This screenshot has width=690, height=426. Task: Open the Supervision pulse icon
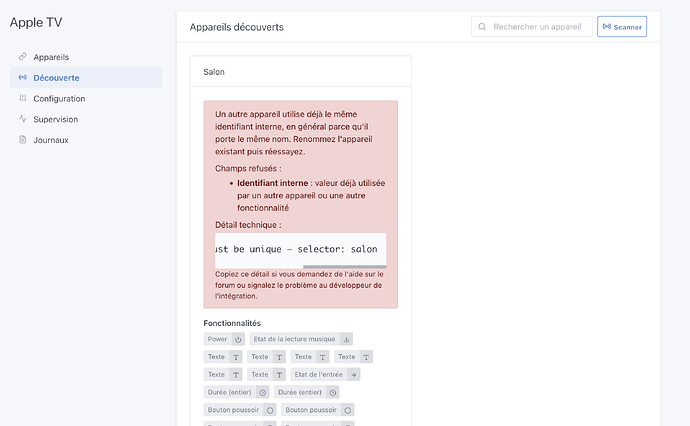pos(22,119)
